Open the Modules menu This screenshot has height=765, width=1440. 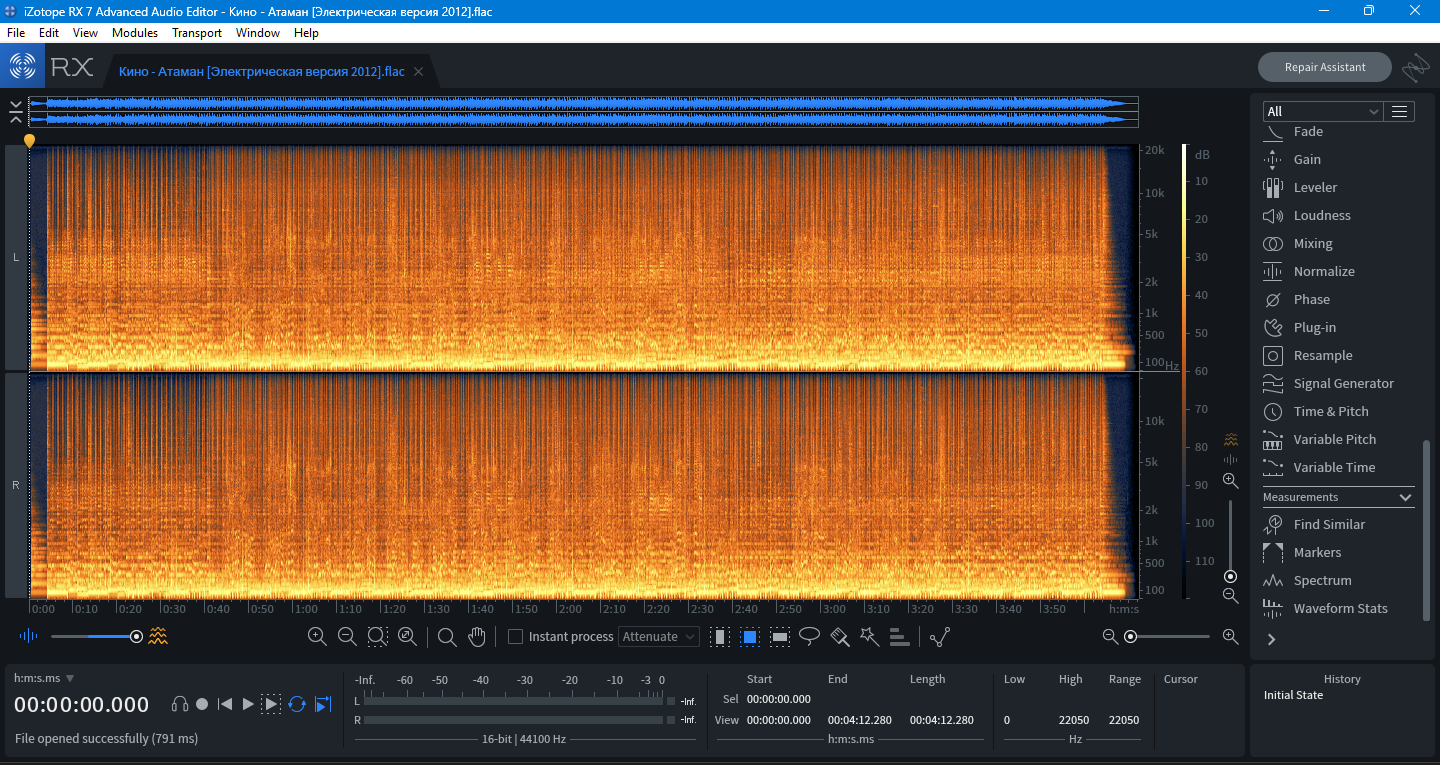click(x=134, y=33)
